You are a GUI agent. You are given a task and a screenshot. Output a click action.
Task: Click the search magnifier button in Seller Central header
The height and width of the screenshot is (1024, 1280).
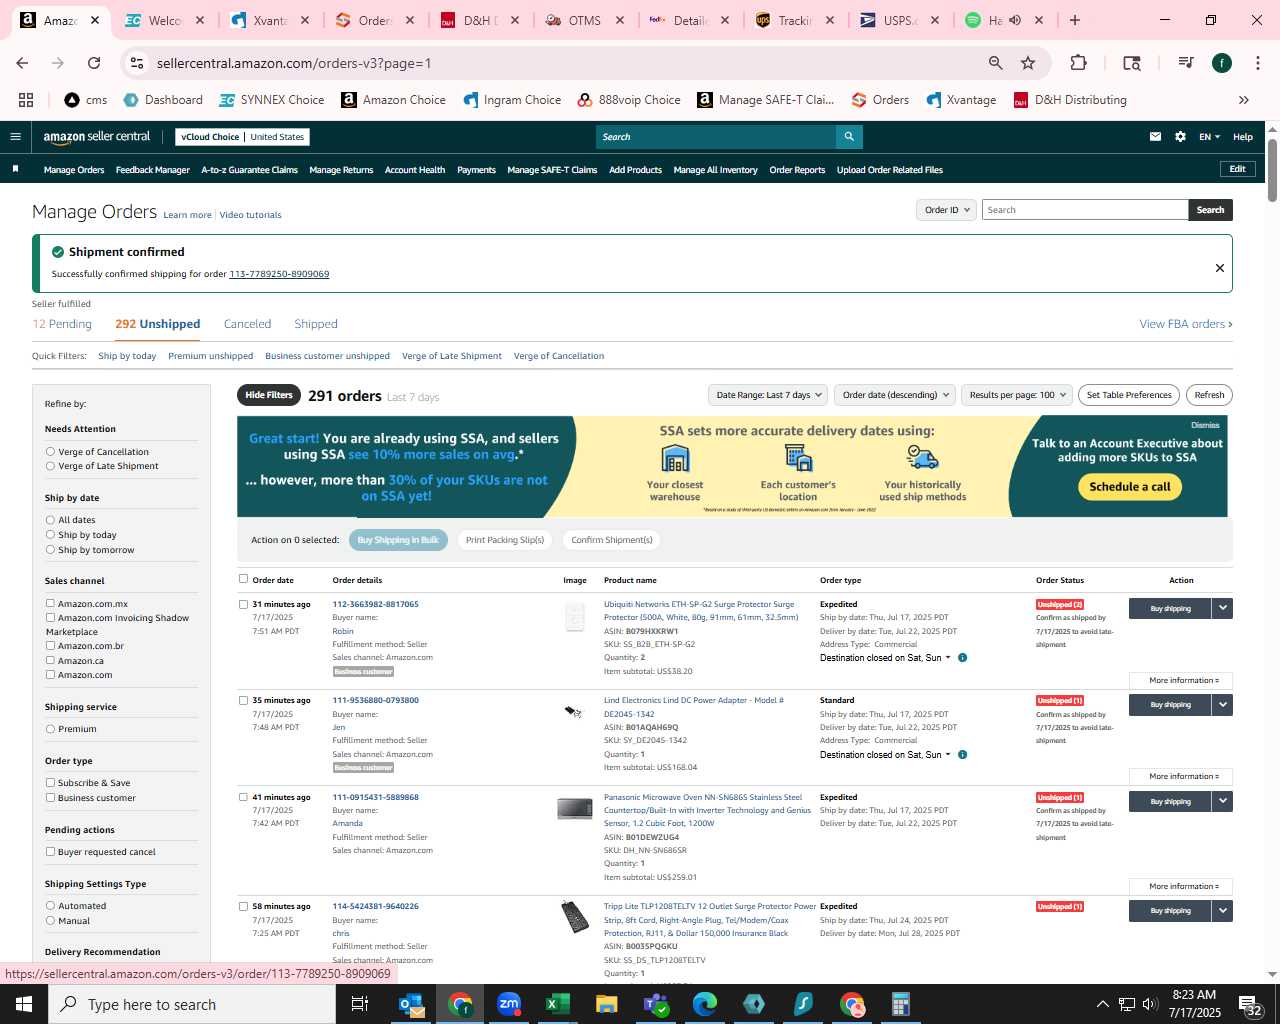(849, 137)
